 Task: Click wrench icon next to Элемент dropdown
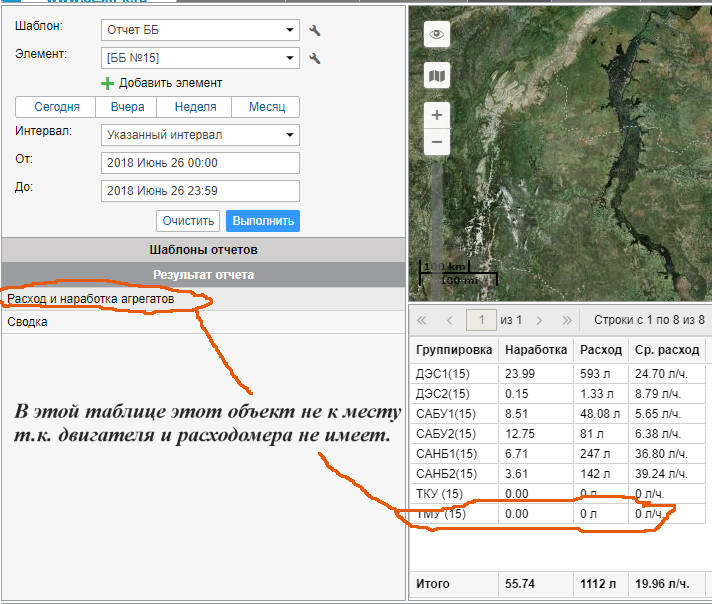pyautogui.click(x=315, y=59)
